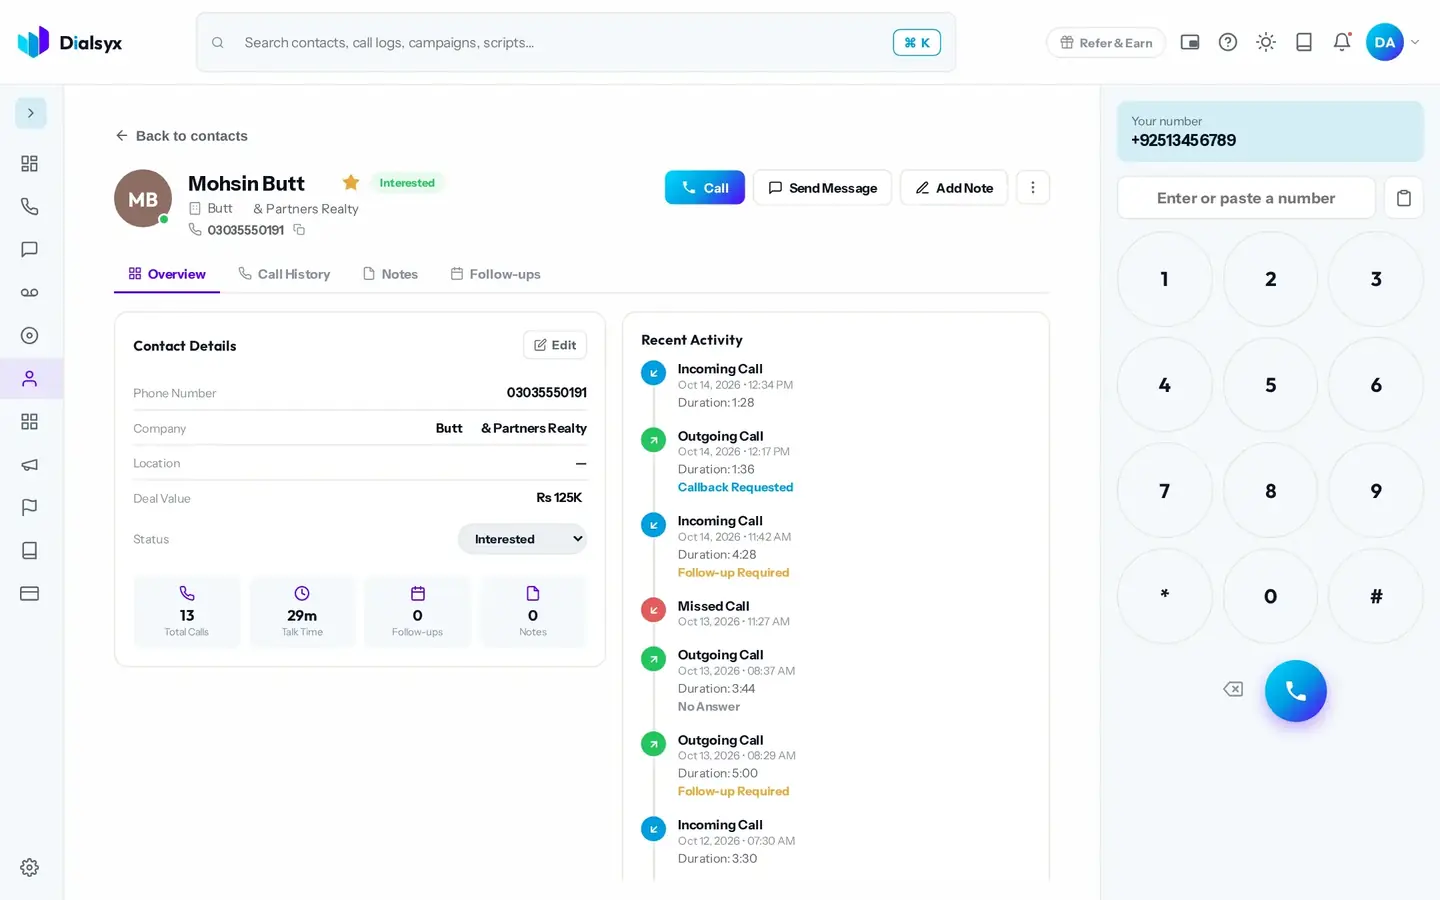The image size is (1440, 900).
Task: Click Add Note button
Action: tap(954, 187)
